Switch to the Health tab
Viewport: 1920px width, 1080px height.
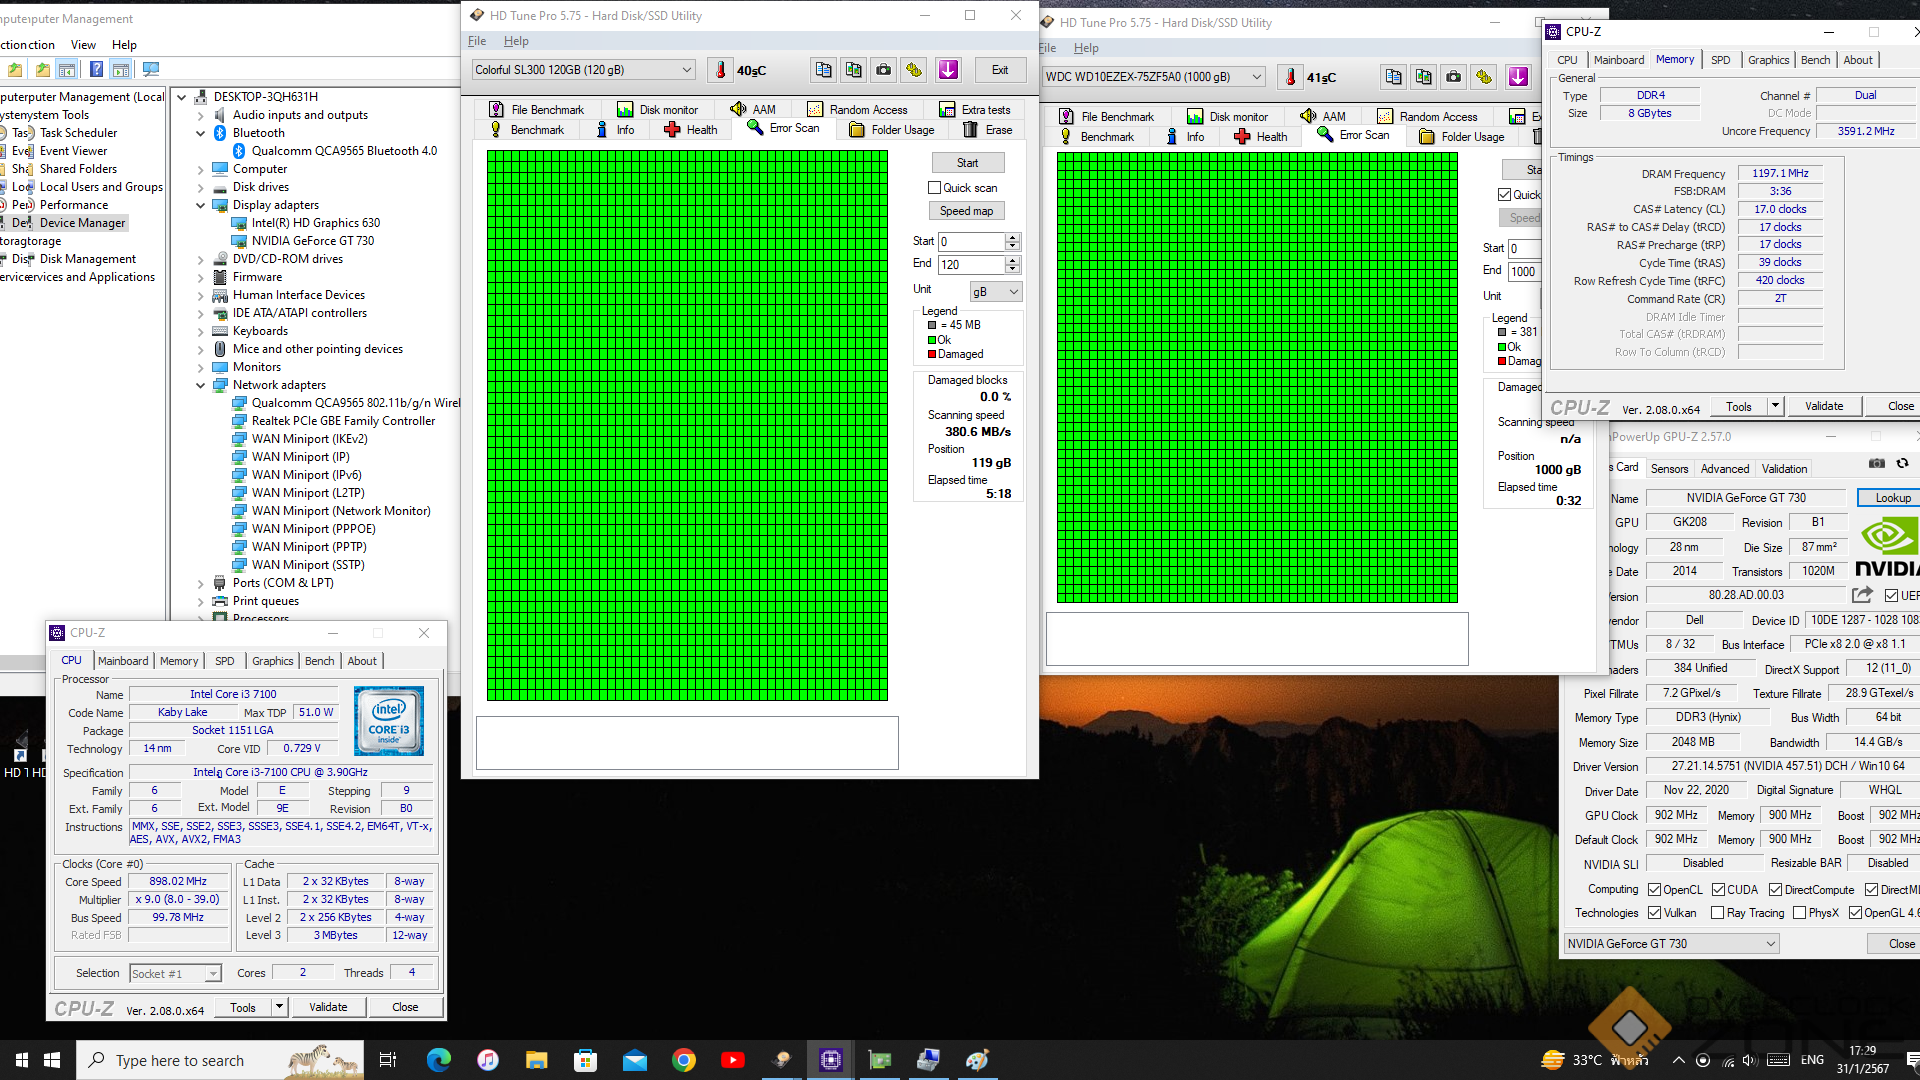[x=691, y=130]
